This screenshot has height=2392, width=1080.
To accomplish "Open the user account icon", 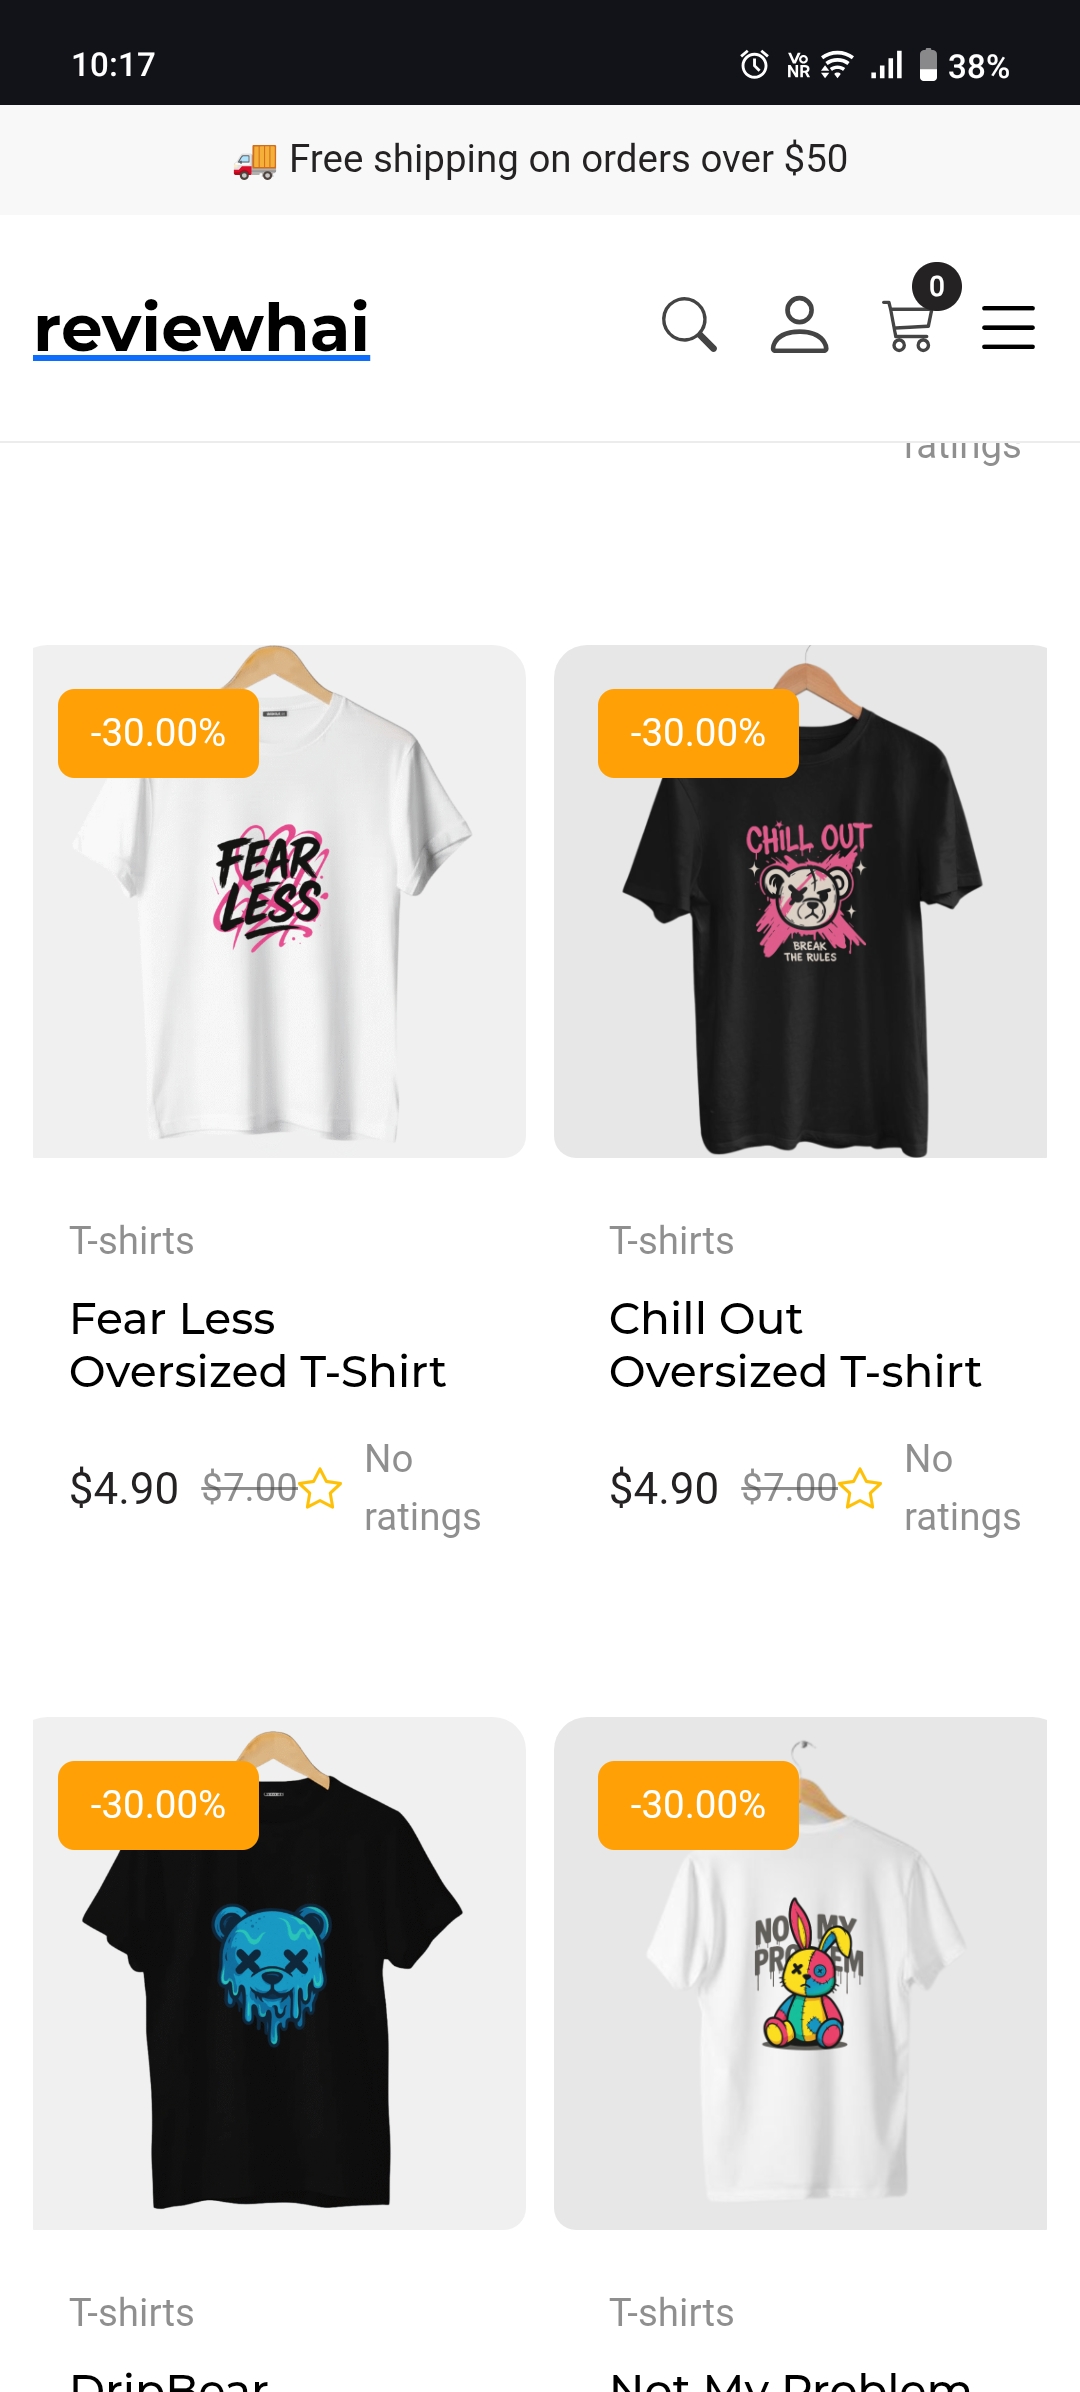I will (x=800, y=327).
